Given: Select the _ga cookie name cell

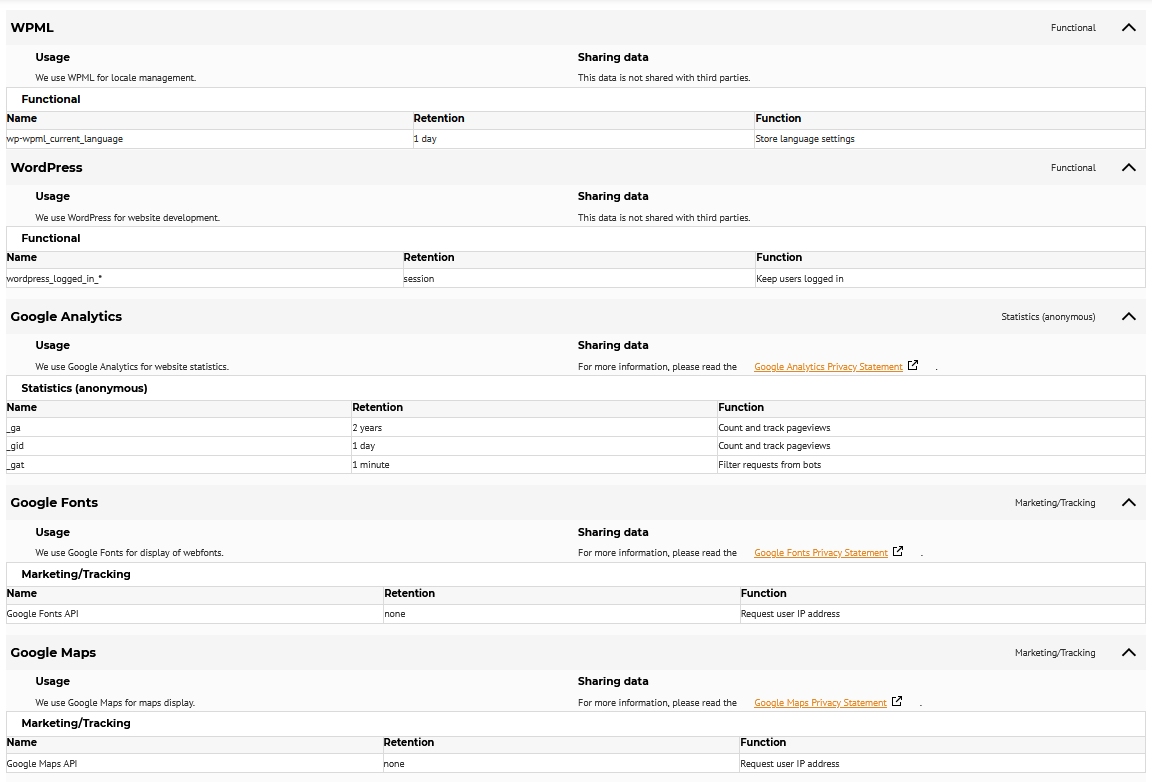Looking at the screenshot, I should [x=179, y=428].
